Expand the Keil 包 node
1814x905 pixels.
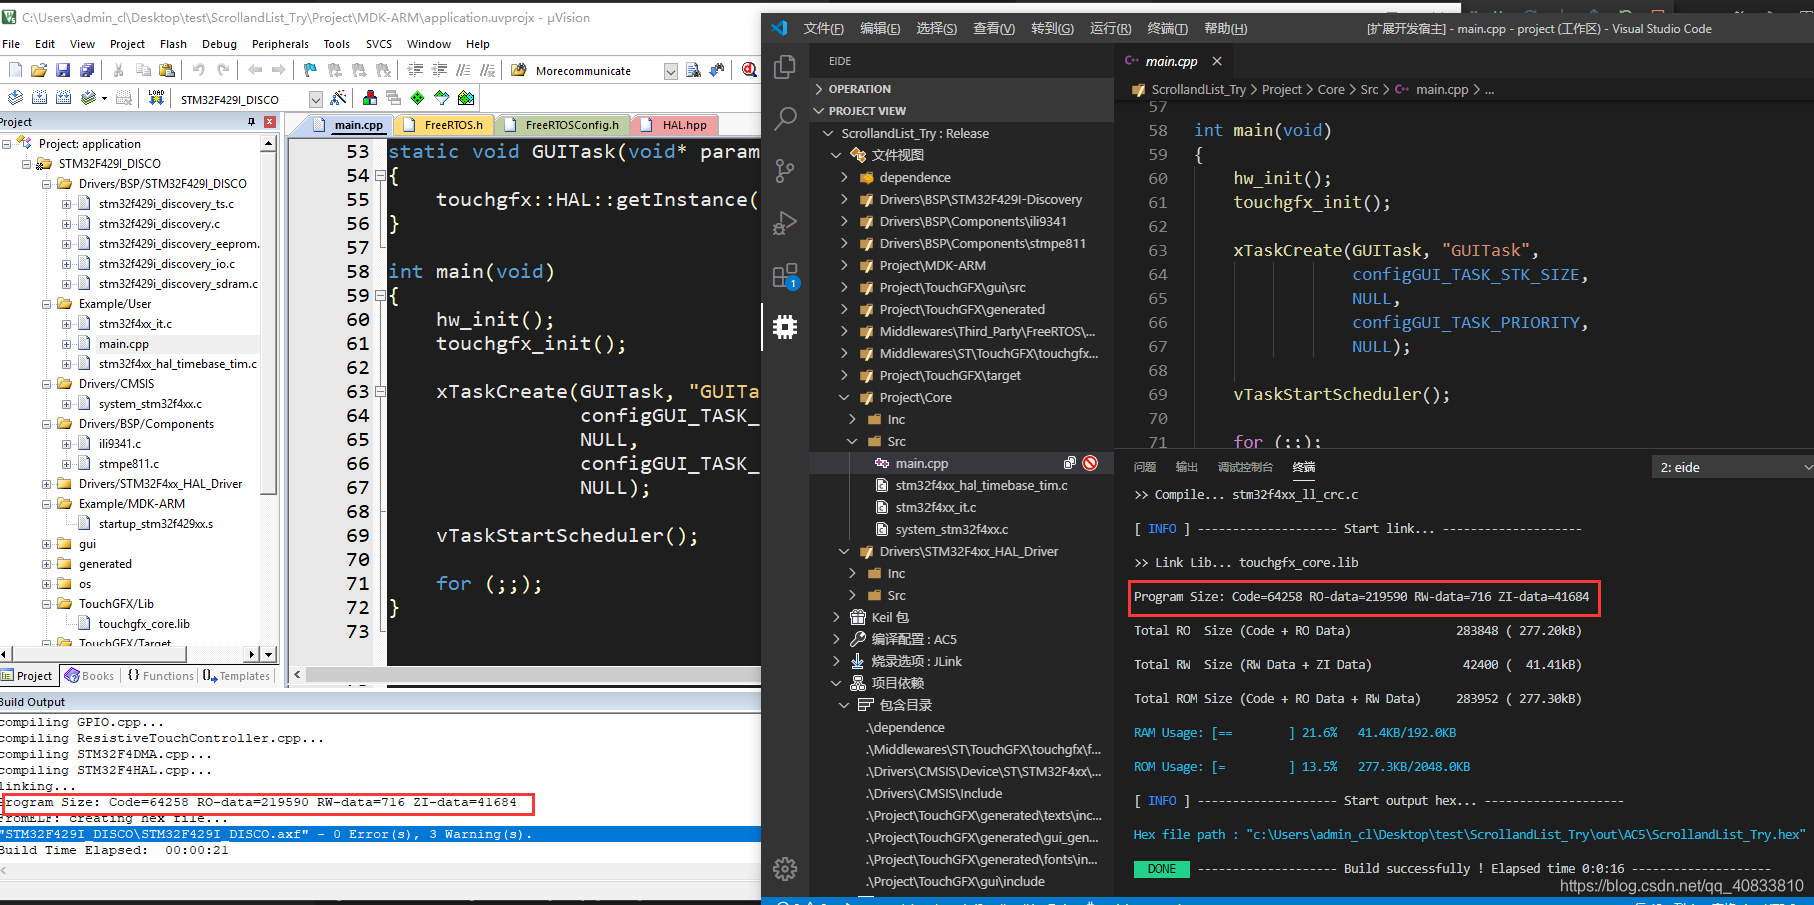click(837, 617)
